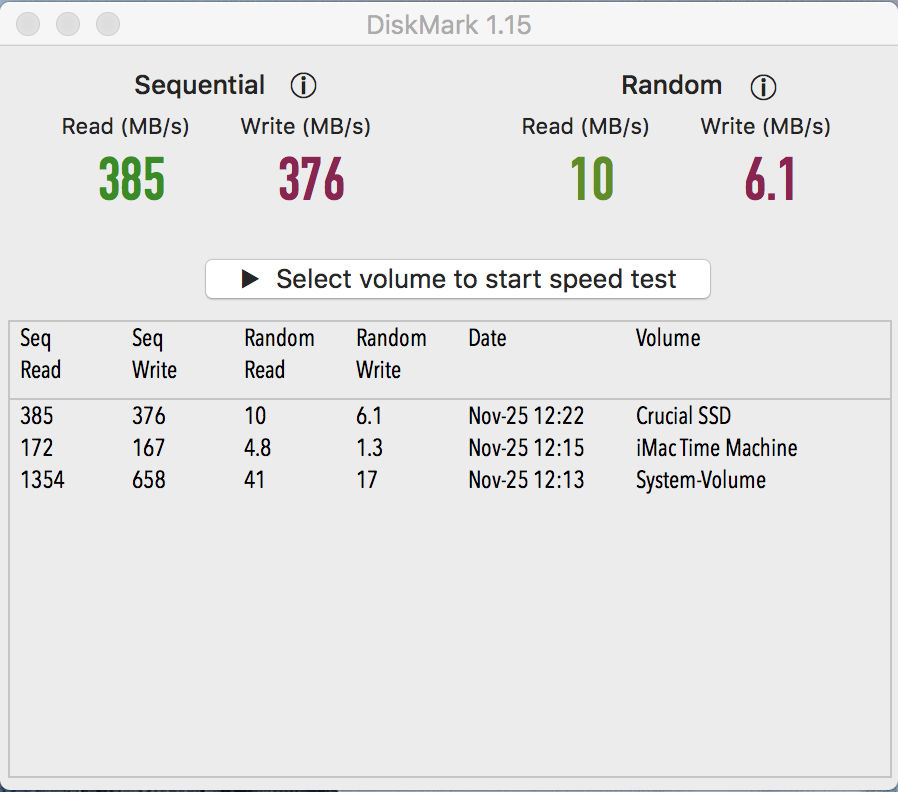Screen dimensions: 898x792
Task: Click the Random heading
Action: pyautogui.click(x=671, y=85)
